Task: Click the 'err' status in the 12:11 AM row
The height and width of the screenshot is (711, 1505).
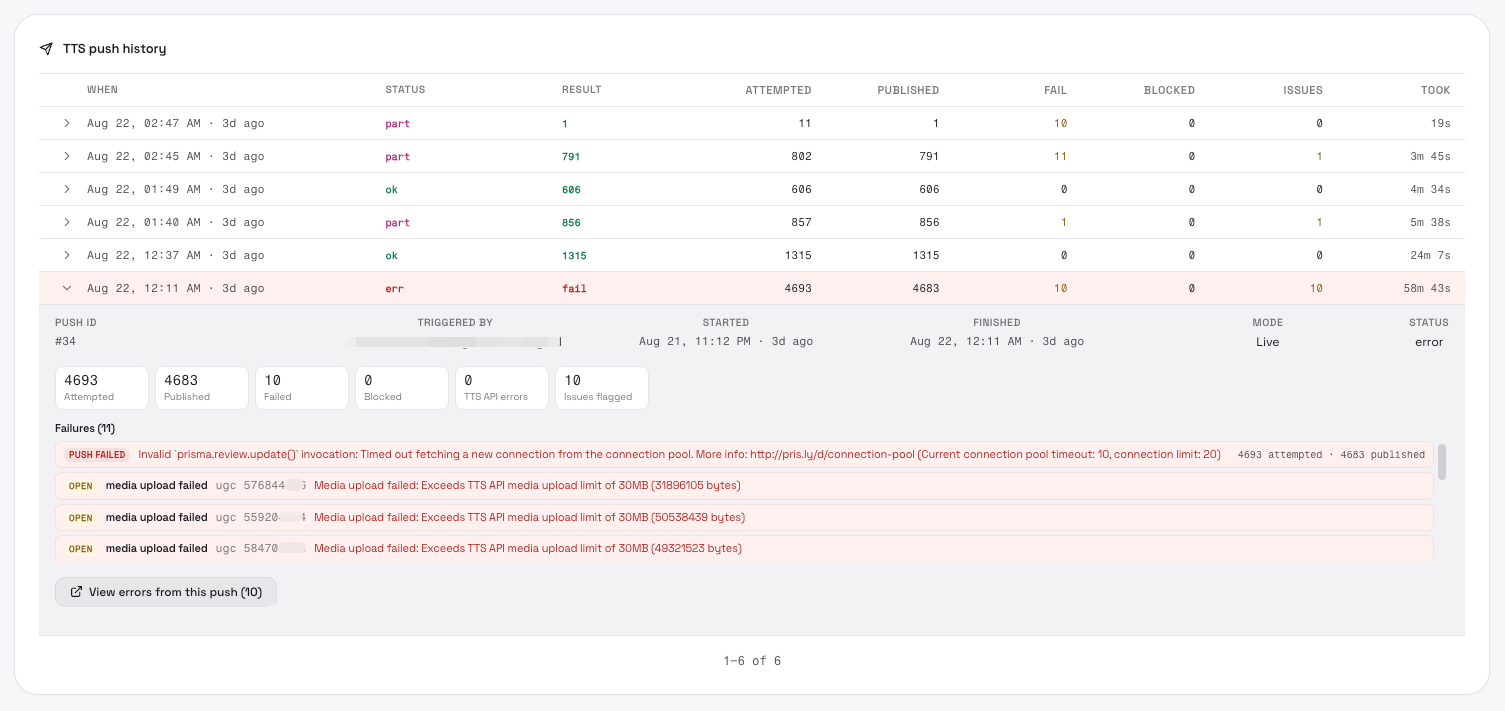Action: [x=395, y=289]
